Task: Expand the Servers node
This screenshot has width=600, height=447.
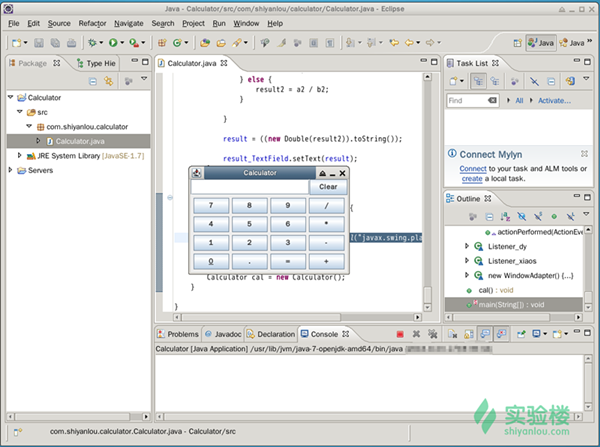Action: pos(10,170)
